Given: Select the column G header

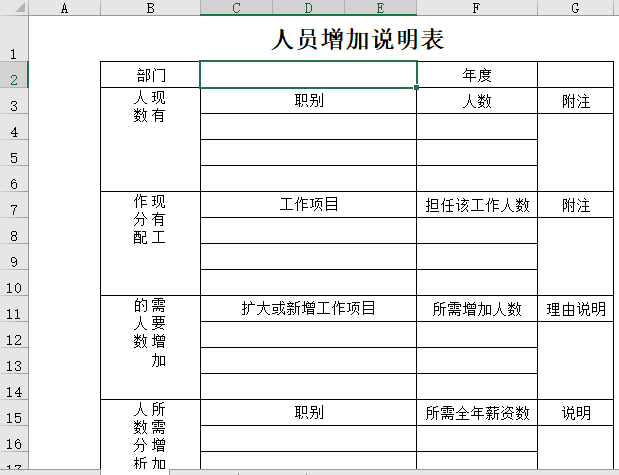Looking at the screenshot, I should click(x=575, y=8).
